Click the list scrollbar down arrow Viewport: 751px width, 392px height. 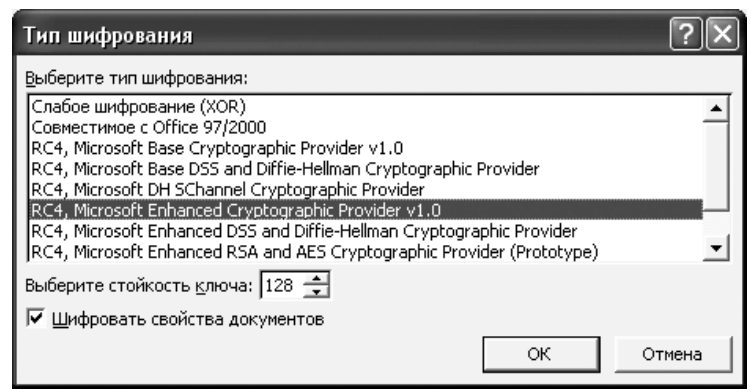[x=716, y=248]
